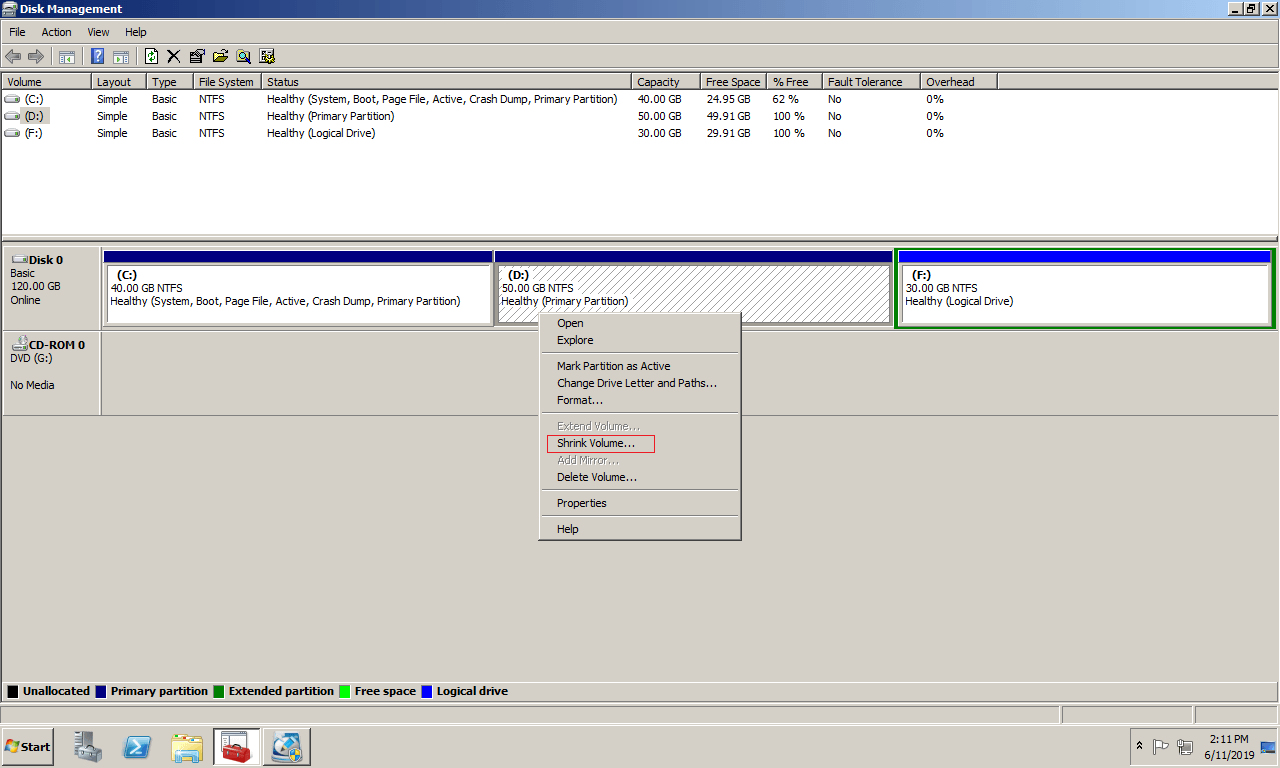This screenshot has height=768, width=1280.
Task: Open Server Manager from the taskbar
Action: [89, 746]
